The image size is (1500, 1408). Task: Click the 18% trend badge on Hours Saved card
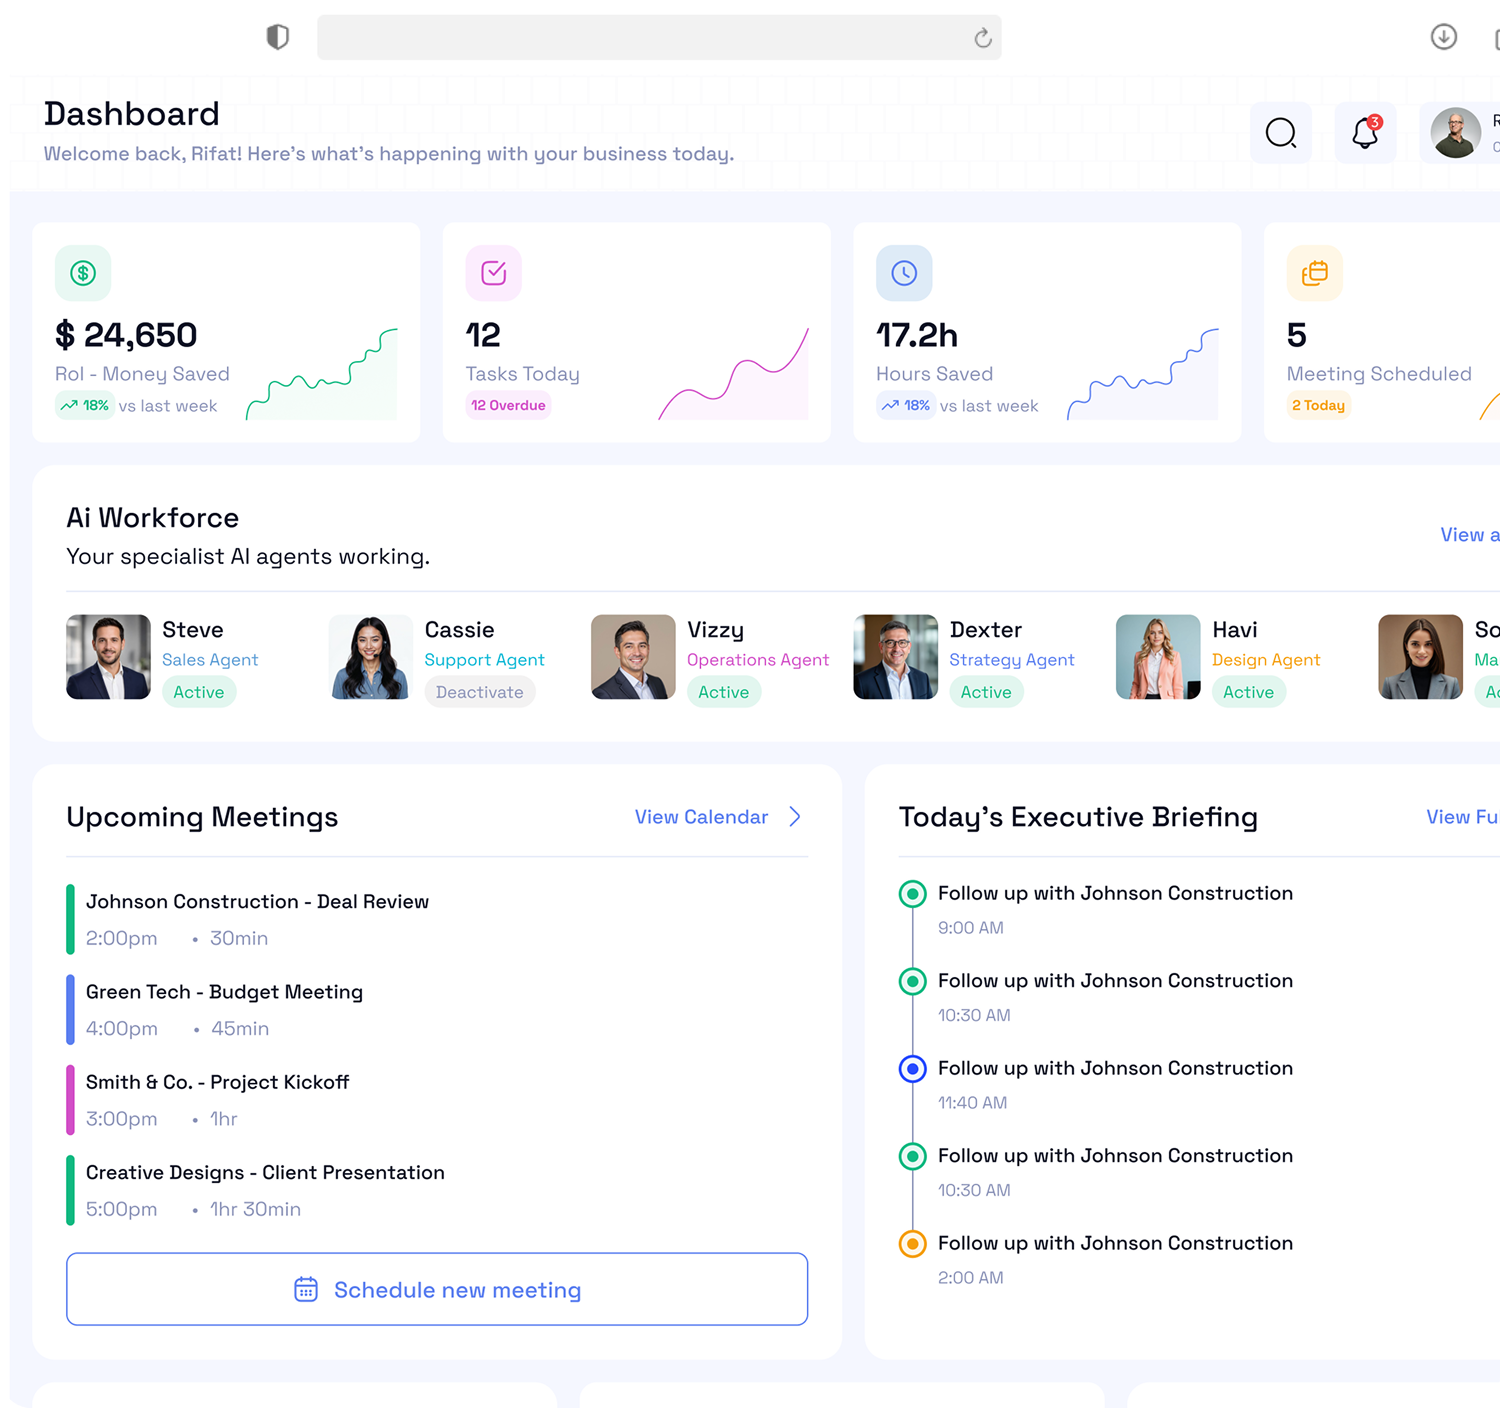point(906,405)
